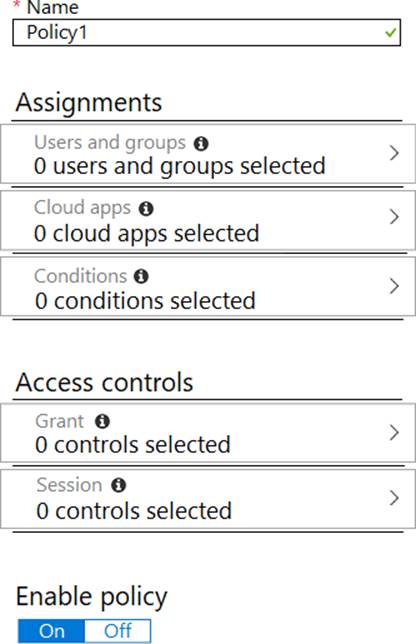Click green checkmark in Name field
Screen dimensions: 416x644
tap(391, 32)
